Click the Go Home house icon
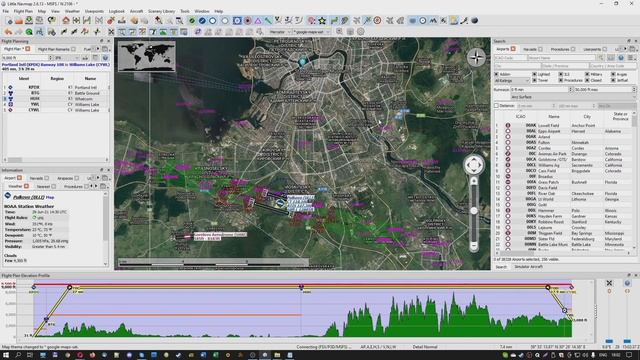Image resolution: width=640 pixels, height=360 pixels. [66, 20]
